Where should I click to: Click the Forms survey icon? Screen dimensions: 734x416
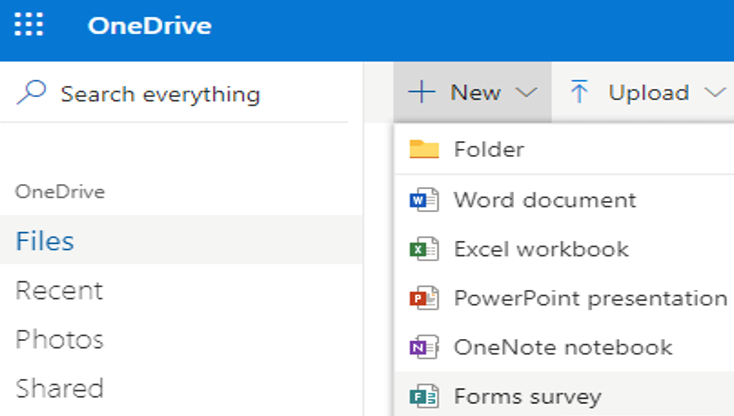click(x=424, y=396)
